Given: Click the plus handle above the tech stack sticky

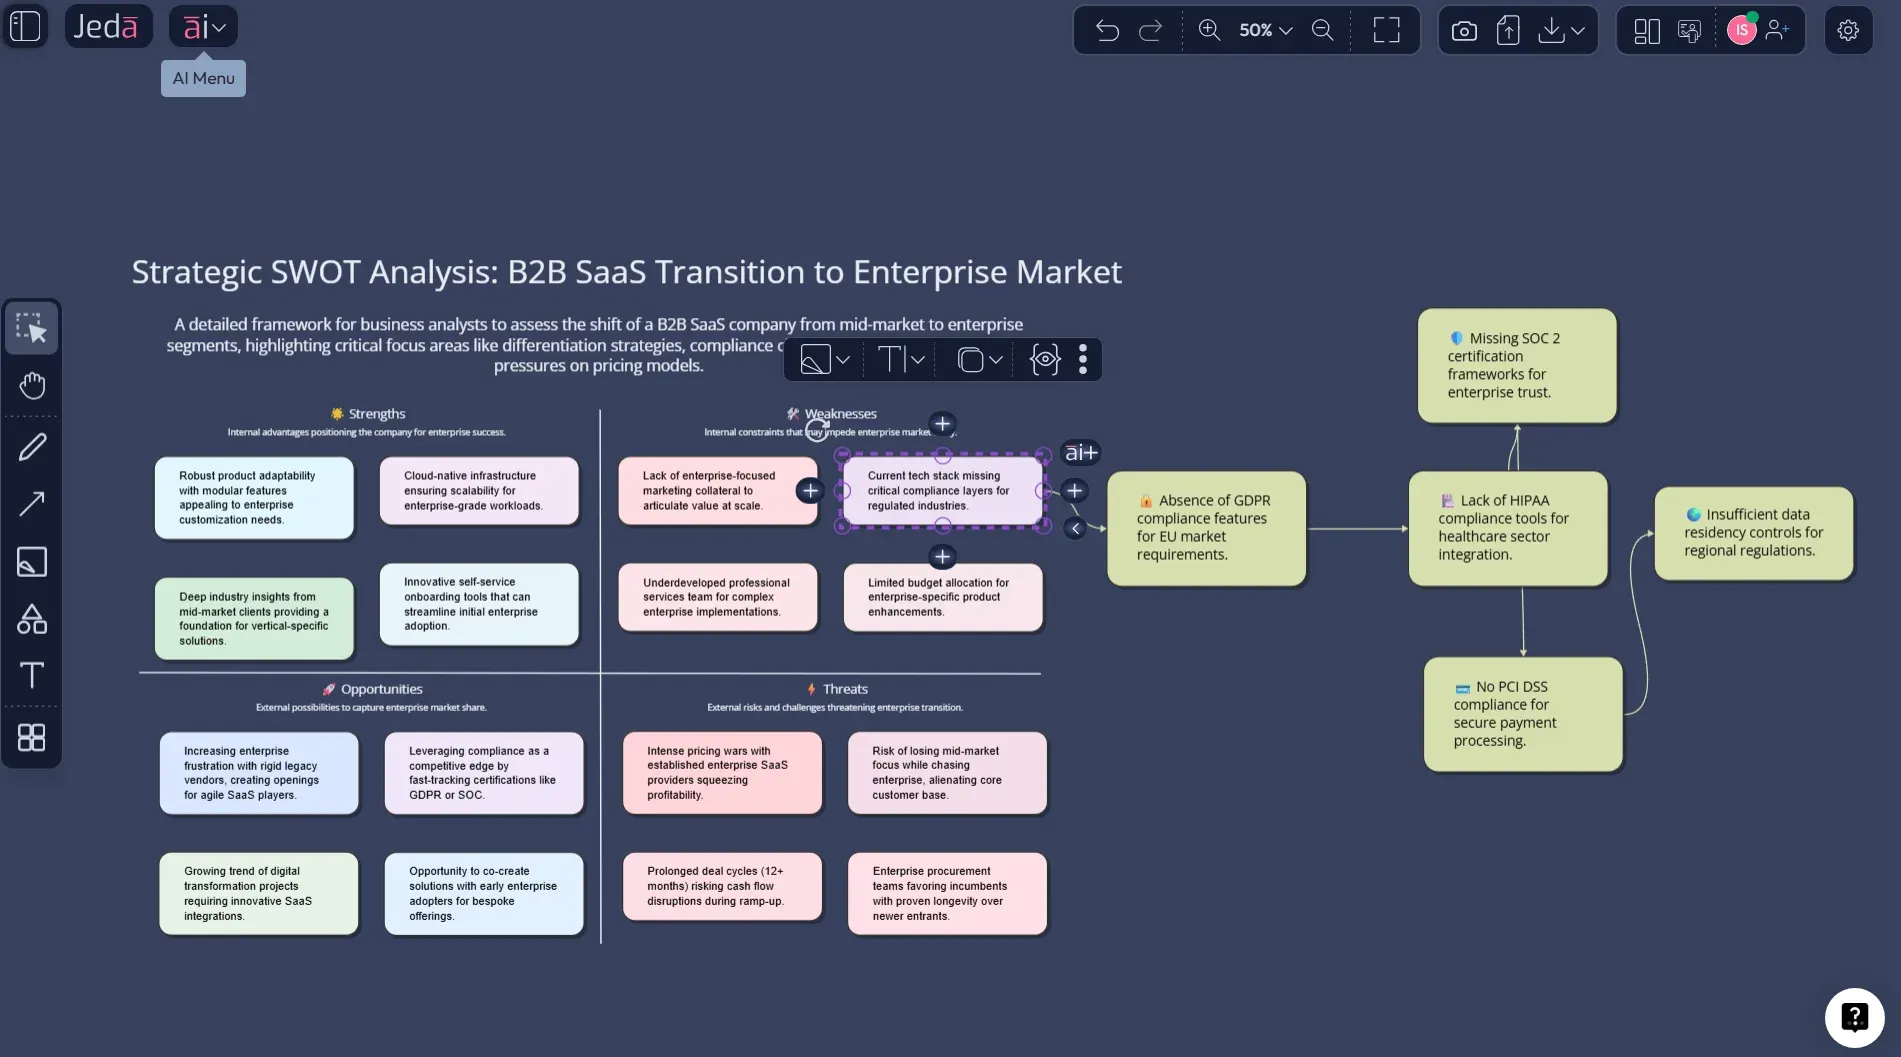Looking at the screenshot, I should pyautogui.click(x=941, y=424).
